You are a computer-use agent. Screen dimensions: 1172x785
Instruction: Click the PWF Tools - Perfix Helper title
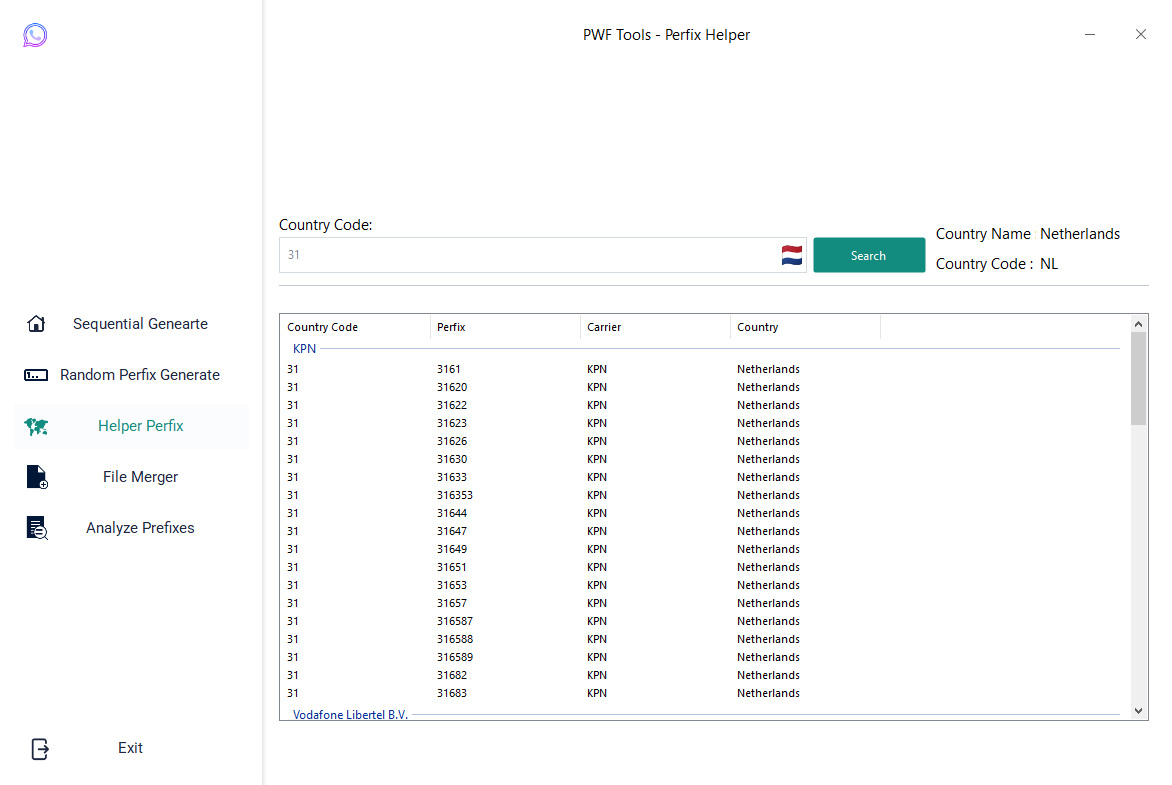click(x=666, y=35)
